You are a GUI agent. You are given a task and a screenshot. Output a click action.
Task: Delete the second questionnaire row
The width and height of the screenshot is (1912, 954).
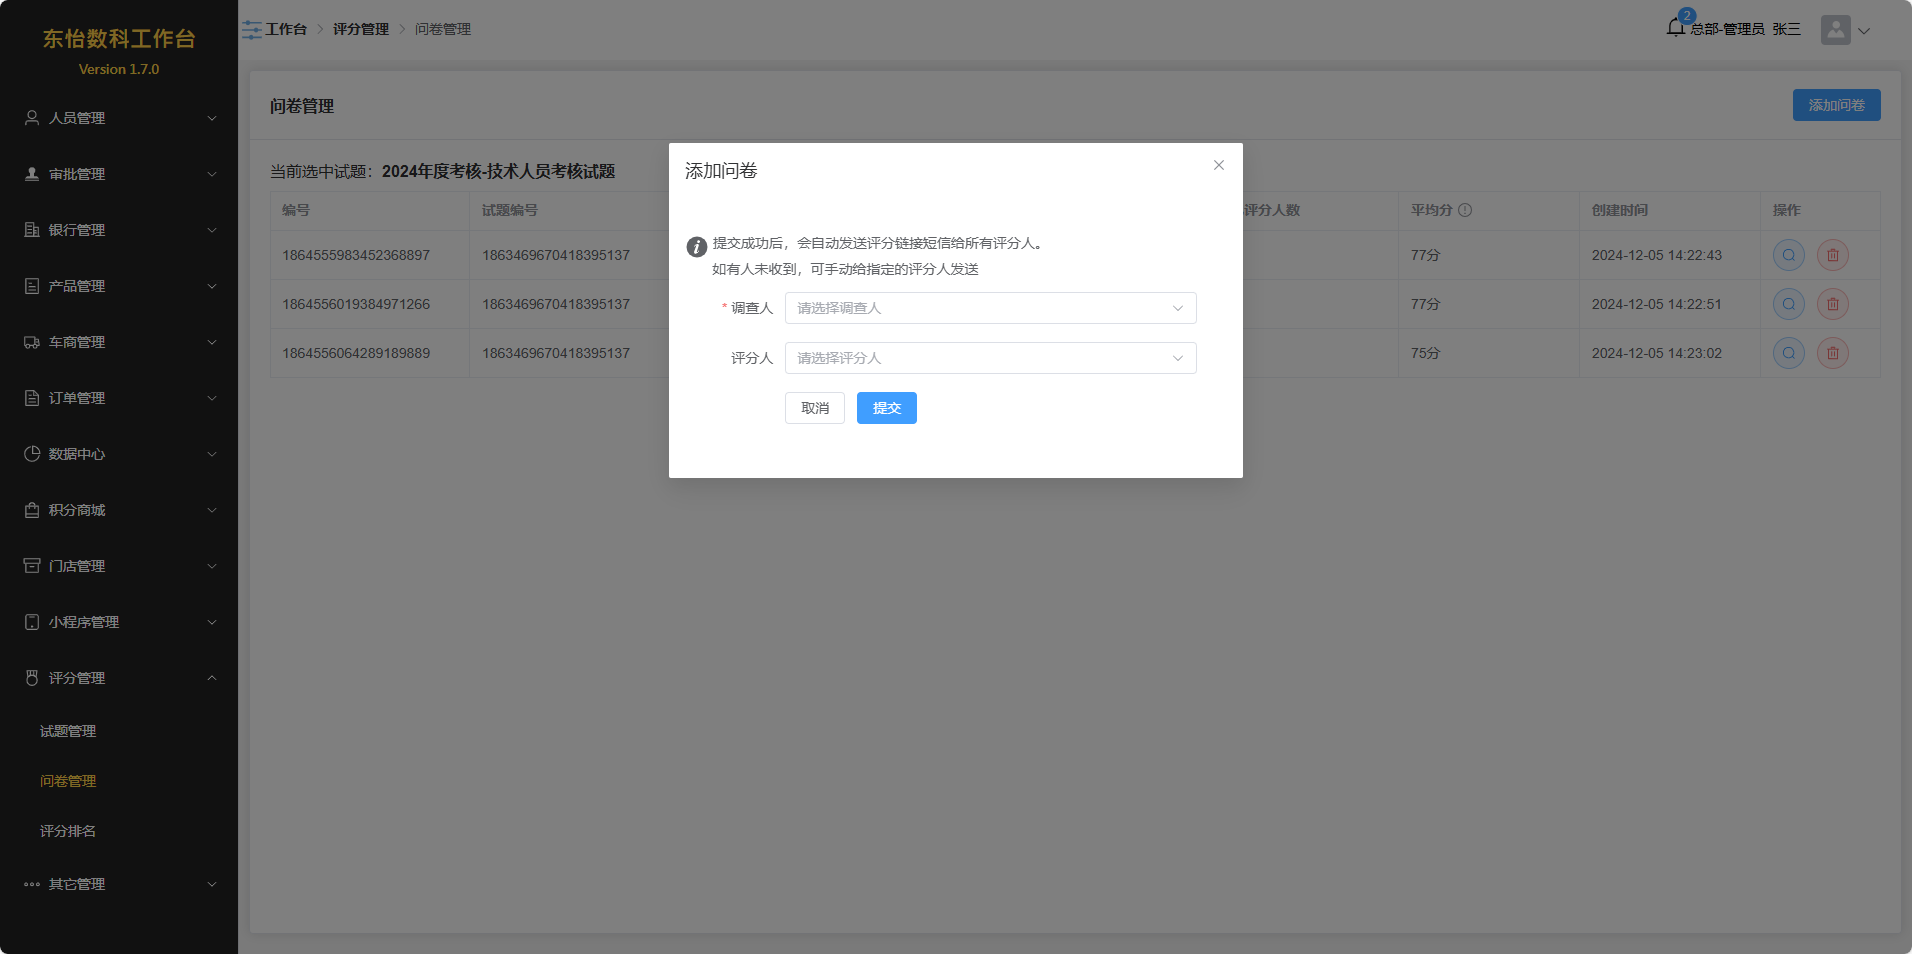[1832, 304]
